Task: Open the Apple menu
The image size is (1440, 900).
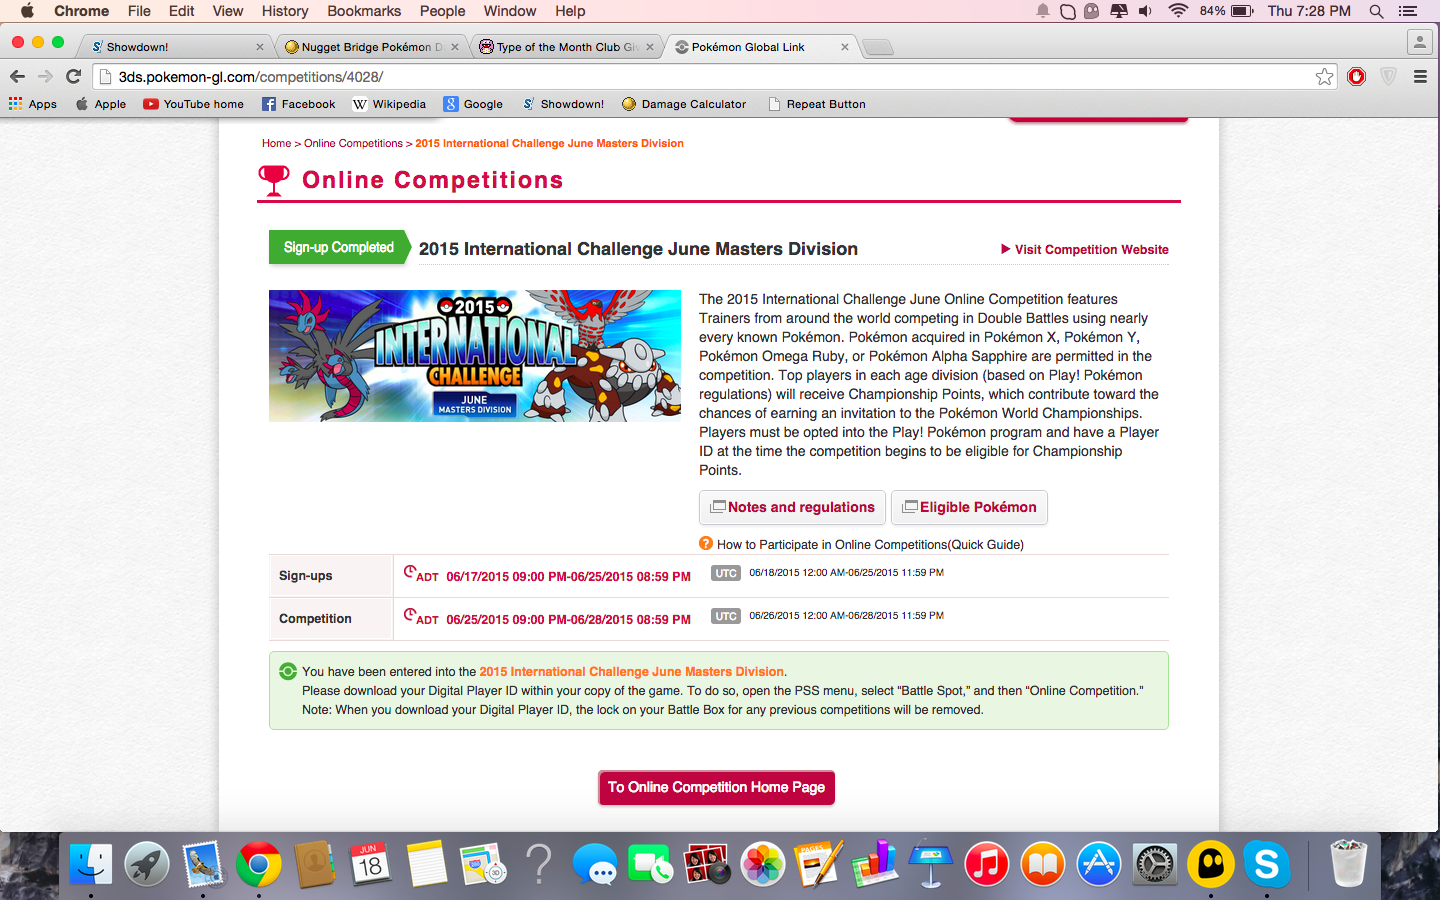Action: point(27,11)
